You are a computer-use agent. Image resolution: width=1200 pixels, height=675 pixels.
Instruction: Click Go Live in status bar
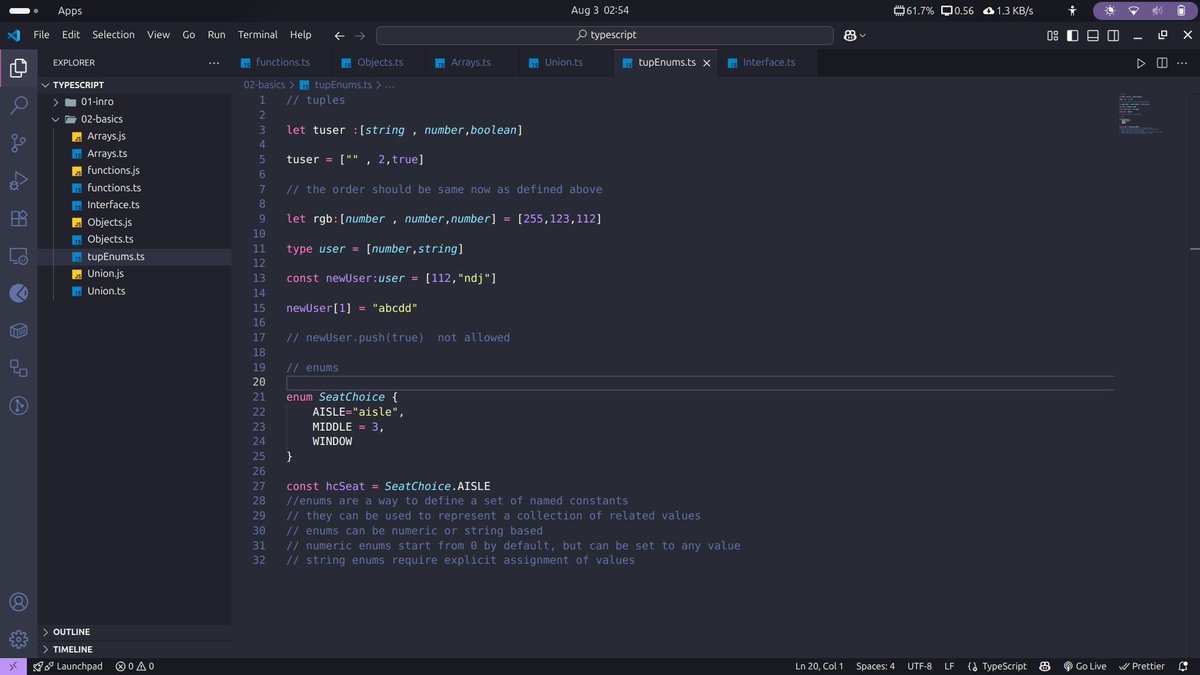(x=1084, y=666)
